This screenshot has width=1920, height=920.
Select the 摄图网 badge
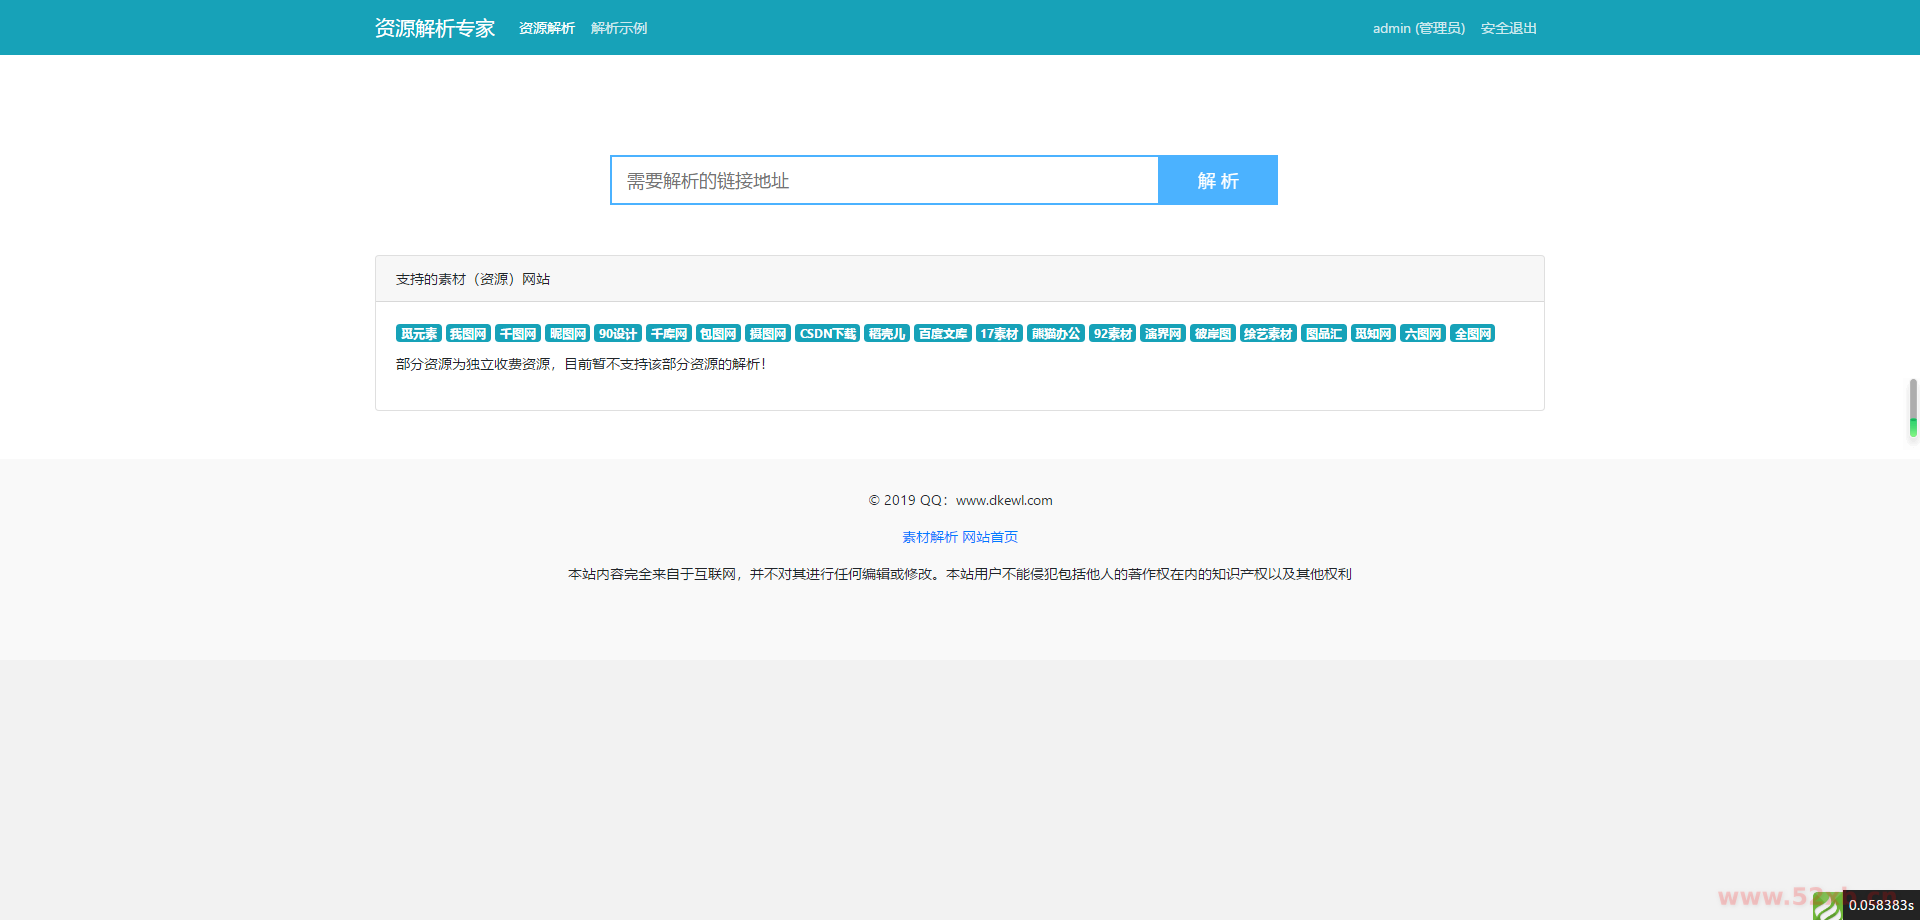pos(768,333)
